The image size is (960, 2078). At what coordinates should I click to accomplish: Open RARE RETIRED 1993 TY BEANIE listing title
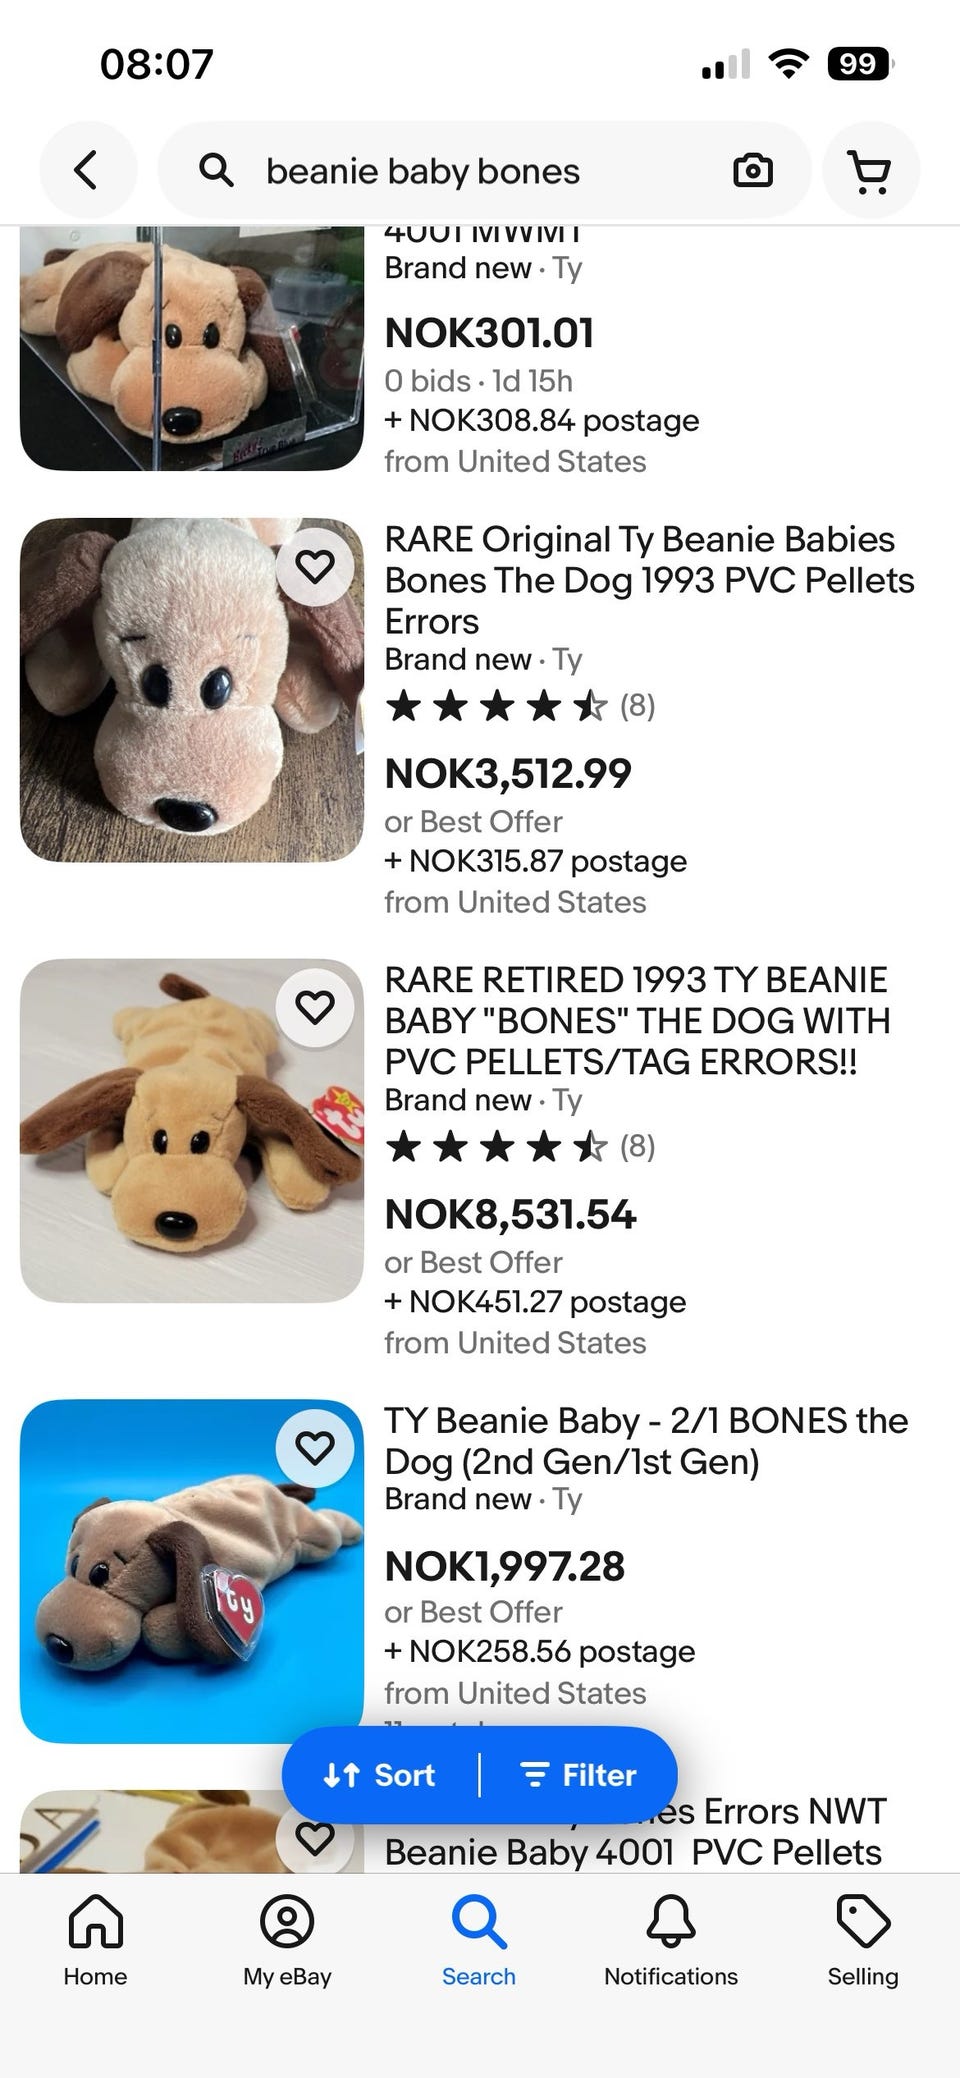pos(636,1020)
